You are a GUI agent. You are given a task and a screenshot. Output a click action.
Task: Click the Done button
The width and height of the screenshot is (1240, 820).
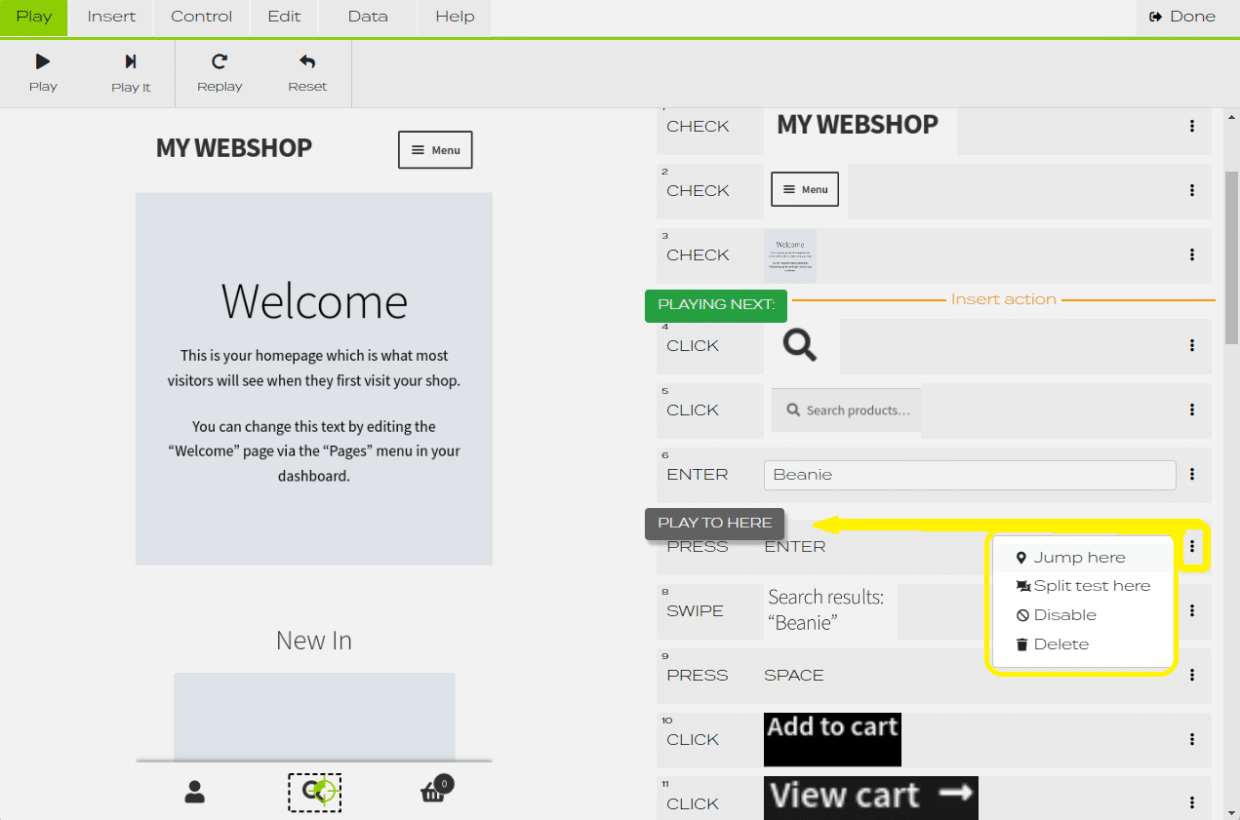[x=1181, y=16]
